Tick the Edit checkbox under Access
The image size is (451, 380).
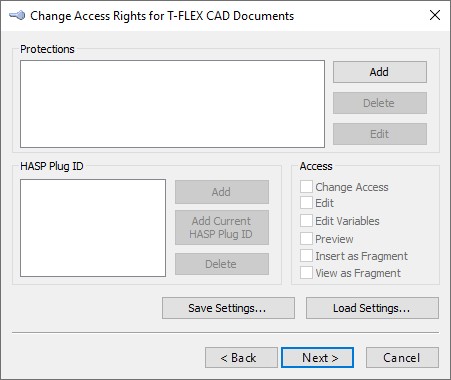[x=306, y=203]
